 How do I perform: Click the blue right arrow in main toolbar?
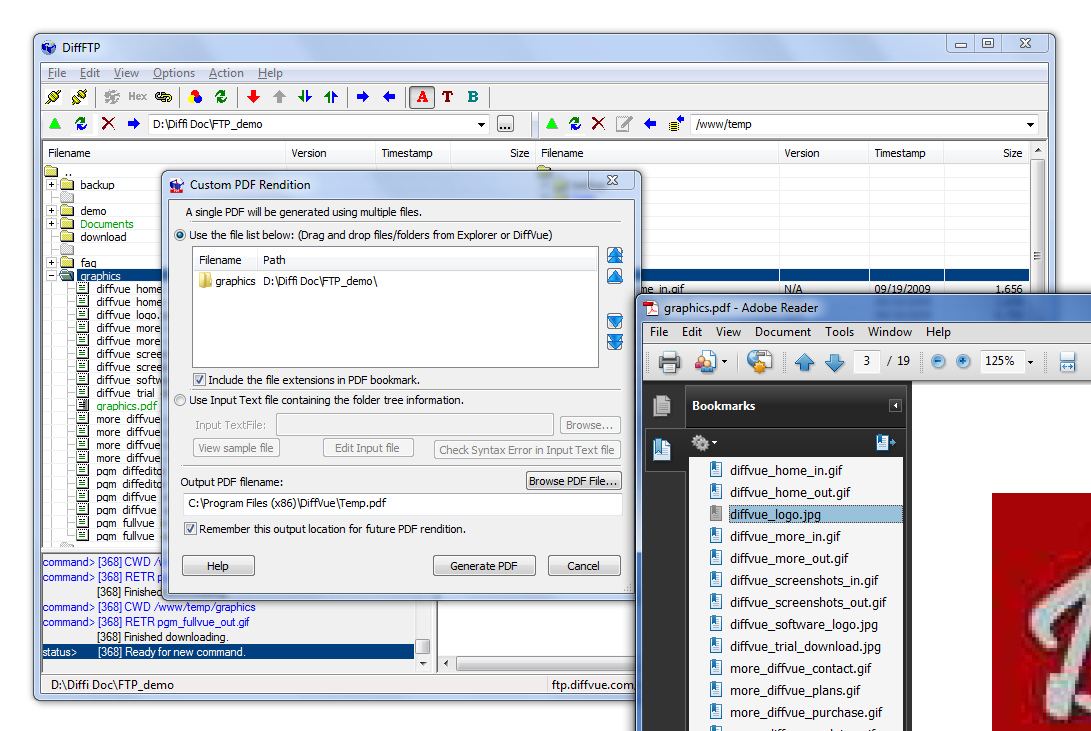tap(363, 97)
